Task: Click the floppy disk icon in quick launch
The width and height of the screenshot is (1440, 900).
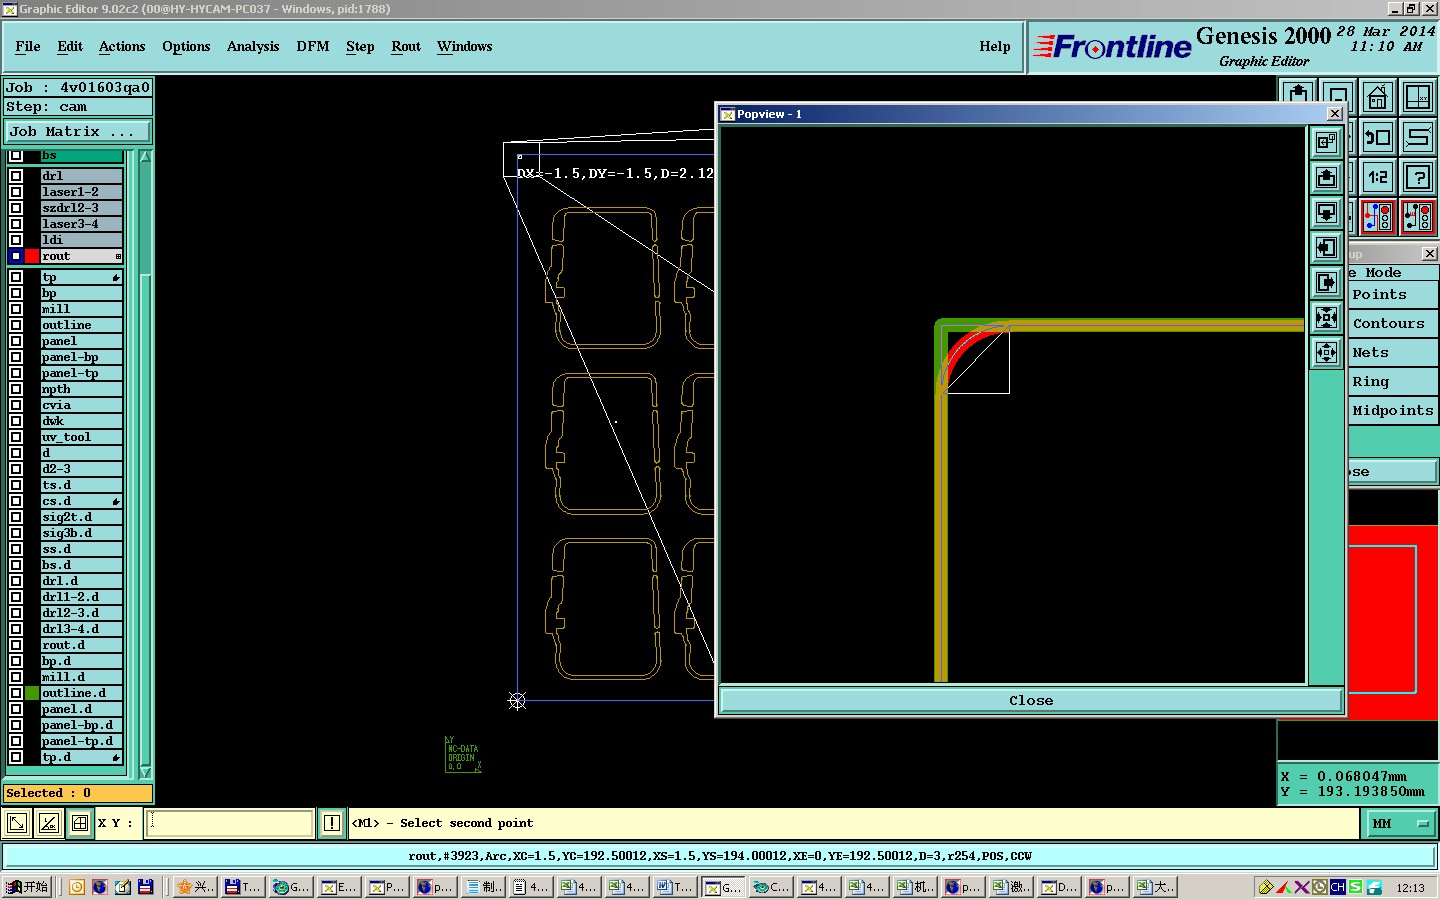Action: point(145,886)
